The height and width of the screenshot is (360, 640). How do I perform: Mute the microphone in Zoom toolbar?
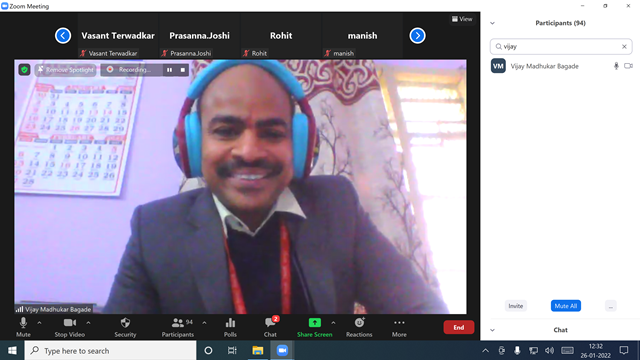coord(23,327)
